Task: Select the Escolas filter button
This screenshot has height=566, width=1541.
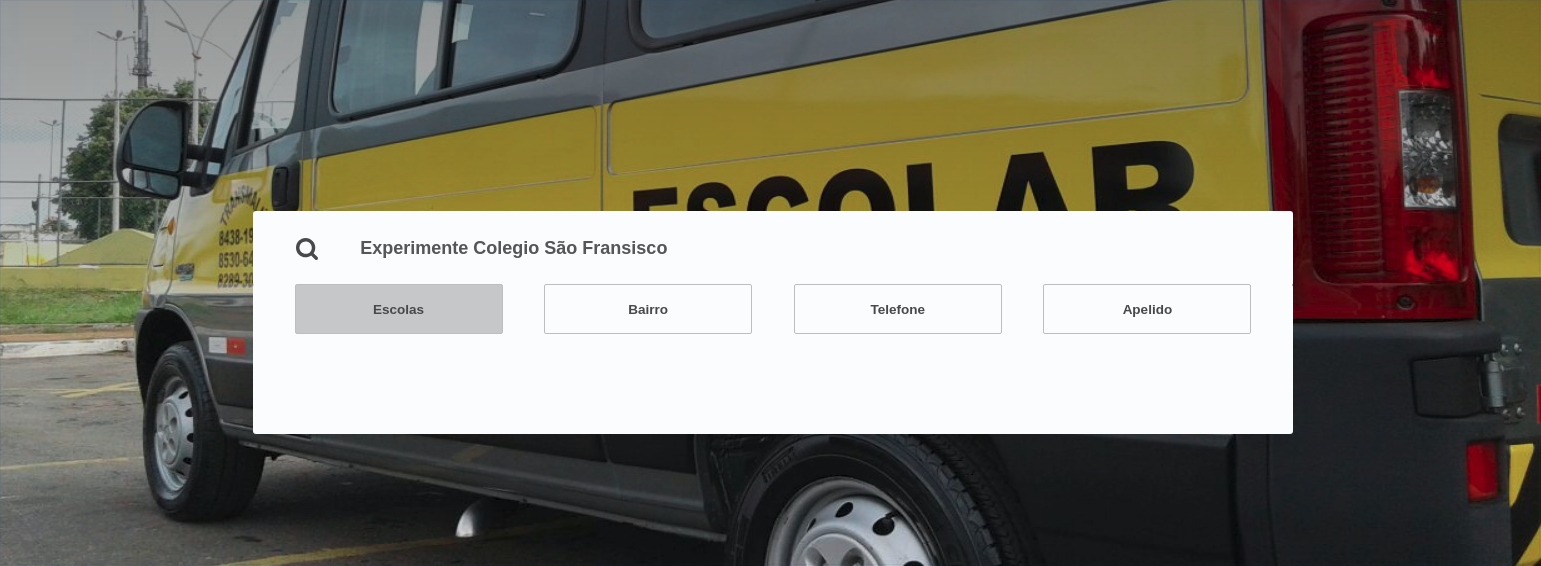Action: point(399,309)
